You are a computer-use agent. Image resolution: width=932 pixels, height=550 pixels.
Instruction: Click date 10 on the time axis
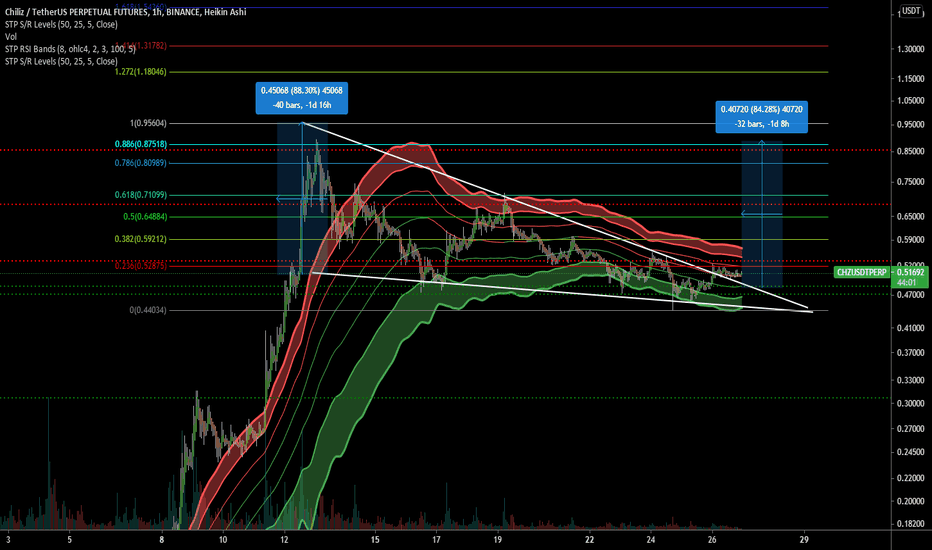pos(223,540)
